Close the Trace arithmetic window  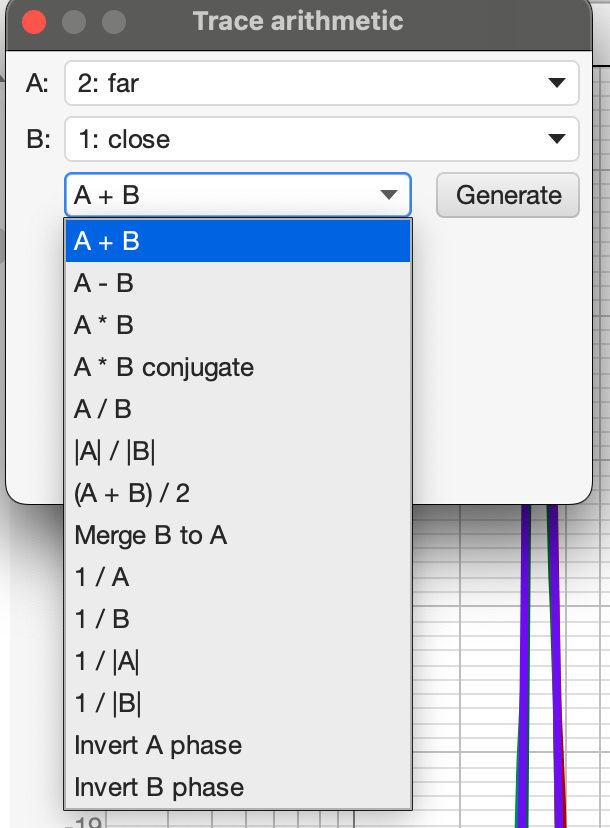pos(34,21)
